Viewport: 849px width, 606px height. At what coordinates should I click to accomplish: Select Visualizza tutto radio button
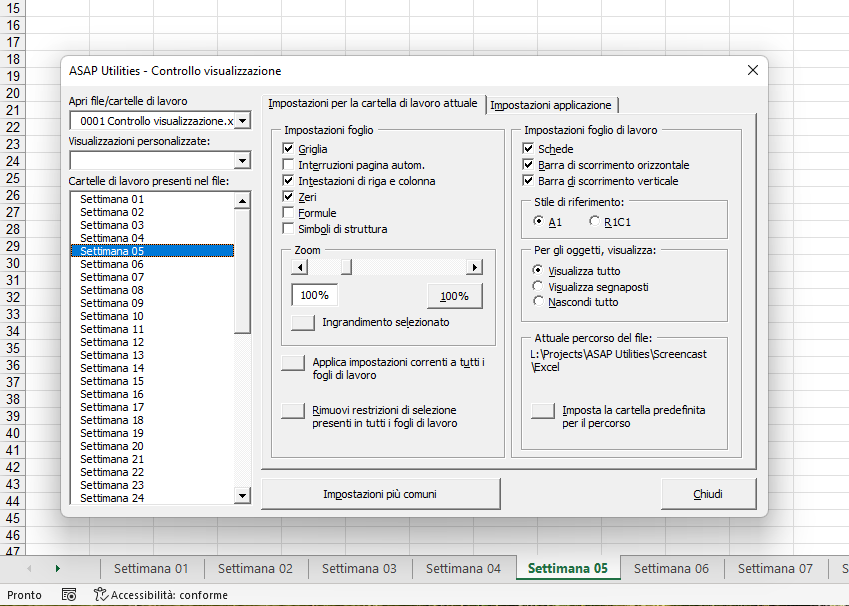[x=538, y=270]
